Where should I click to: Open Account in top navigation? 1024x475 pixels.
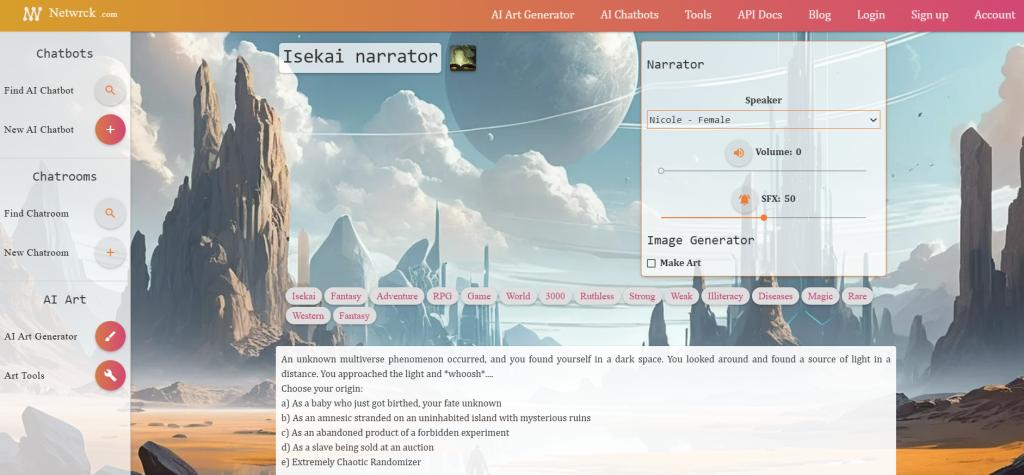click(995, 14)
